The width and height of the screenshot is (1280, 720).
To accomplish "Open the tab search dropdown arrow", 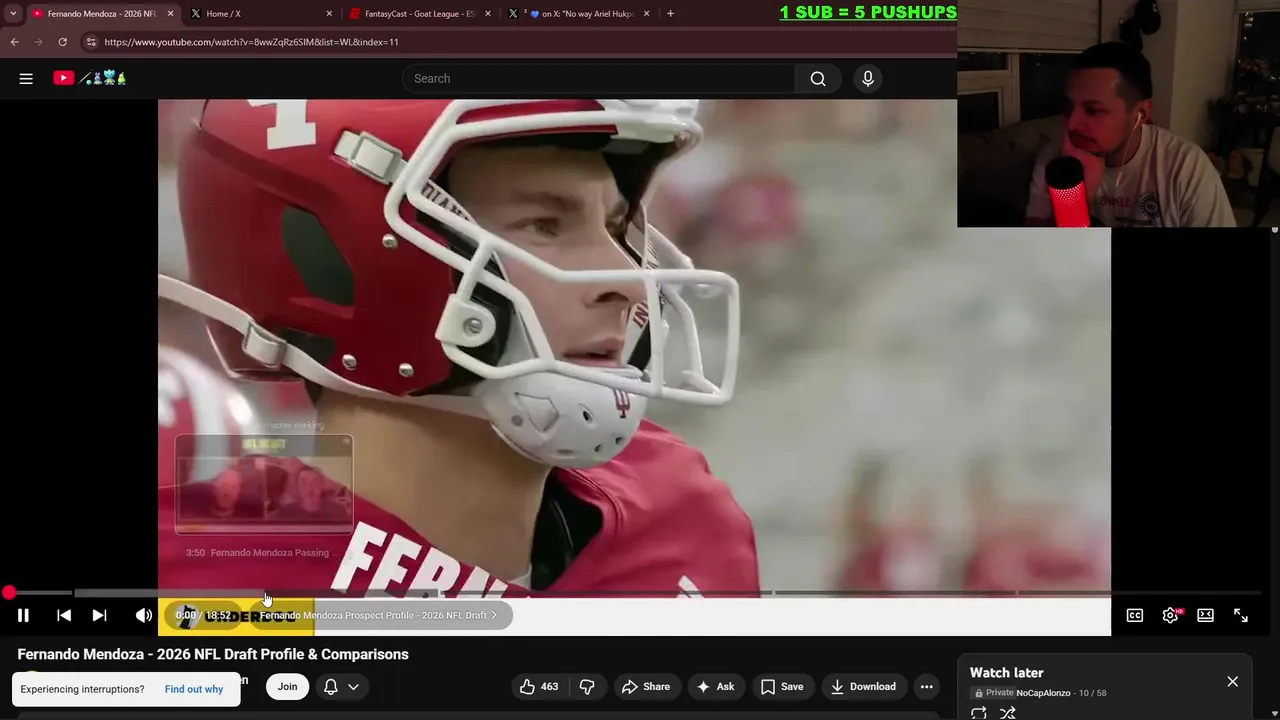I will point(13,14).
